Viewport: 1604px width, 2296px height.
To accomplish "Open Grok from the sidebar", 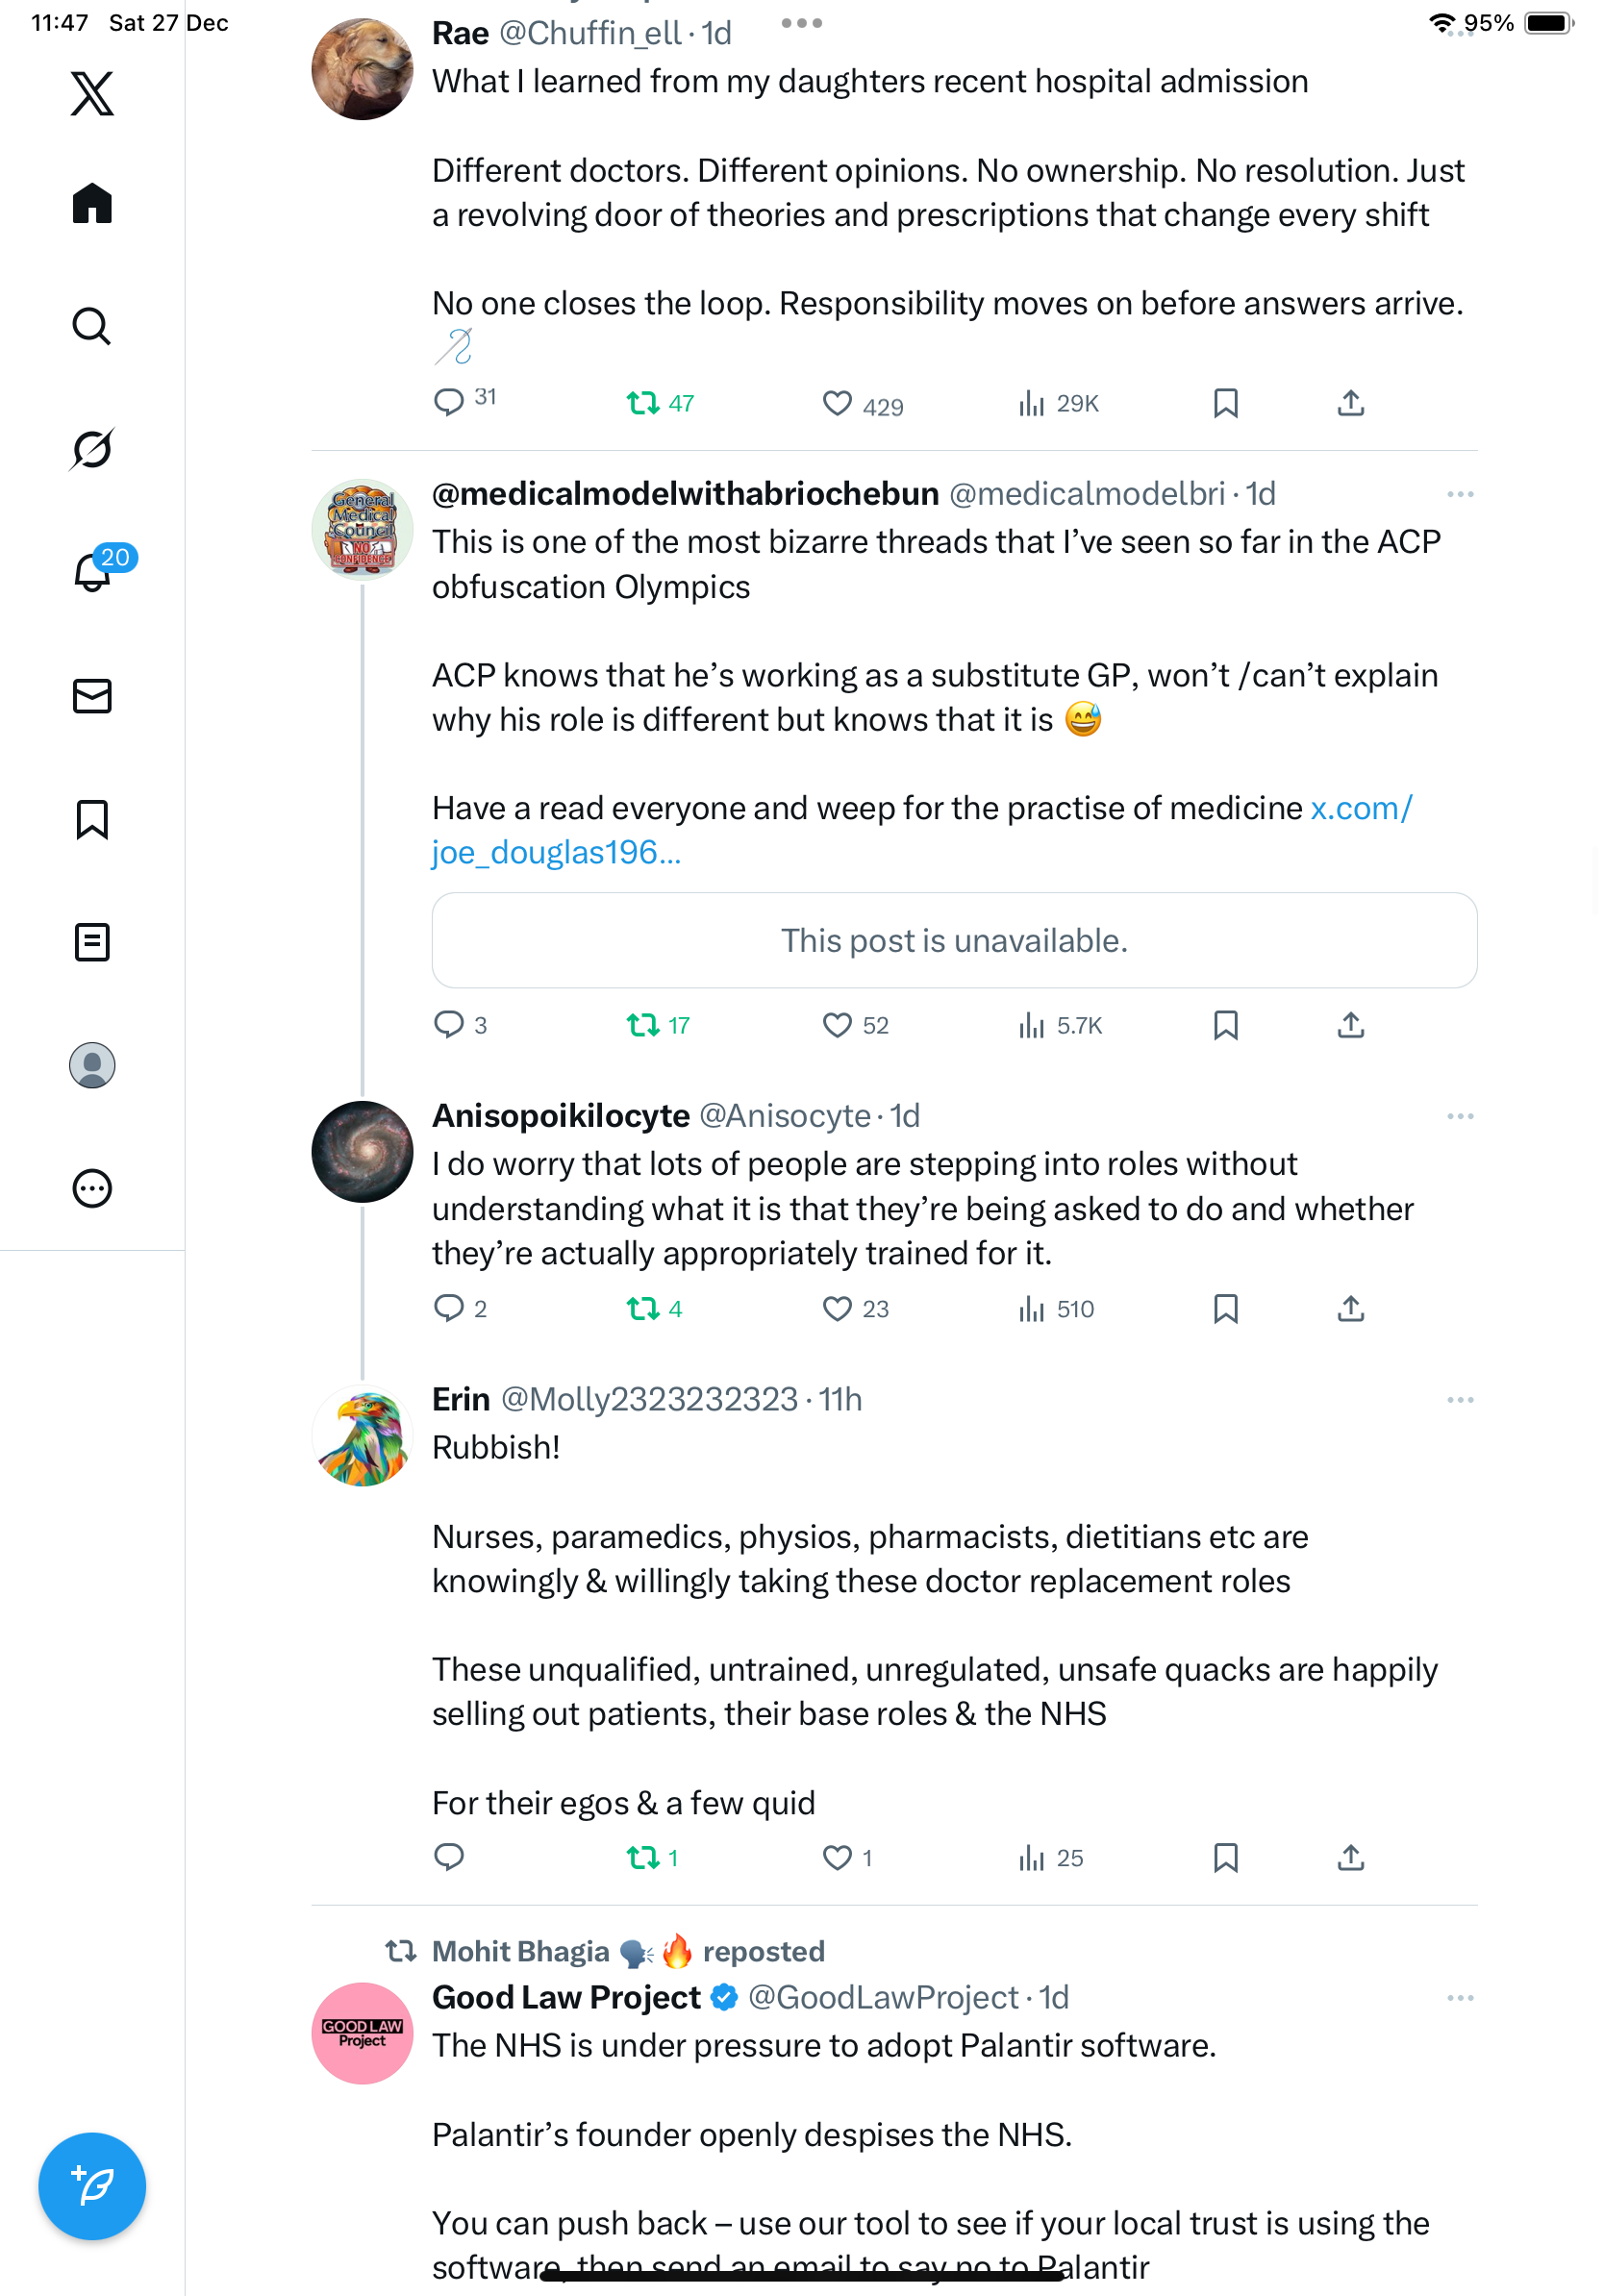I will coord(92,449).
